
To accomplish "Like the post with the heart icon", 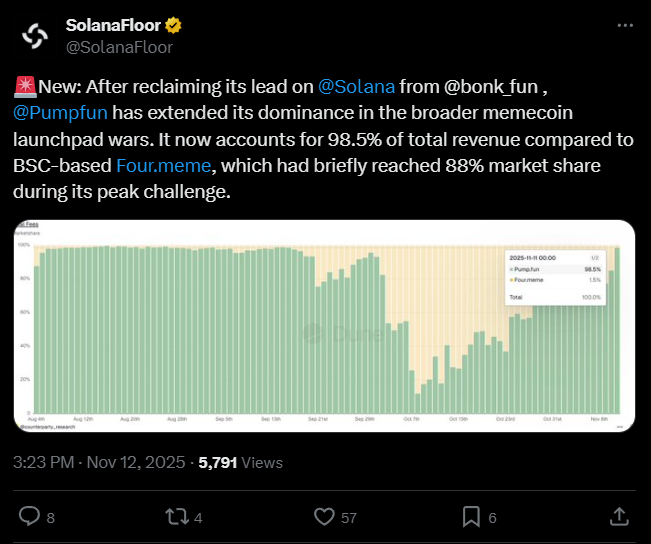I will point(324,516).
